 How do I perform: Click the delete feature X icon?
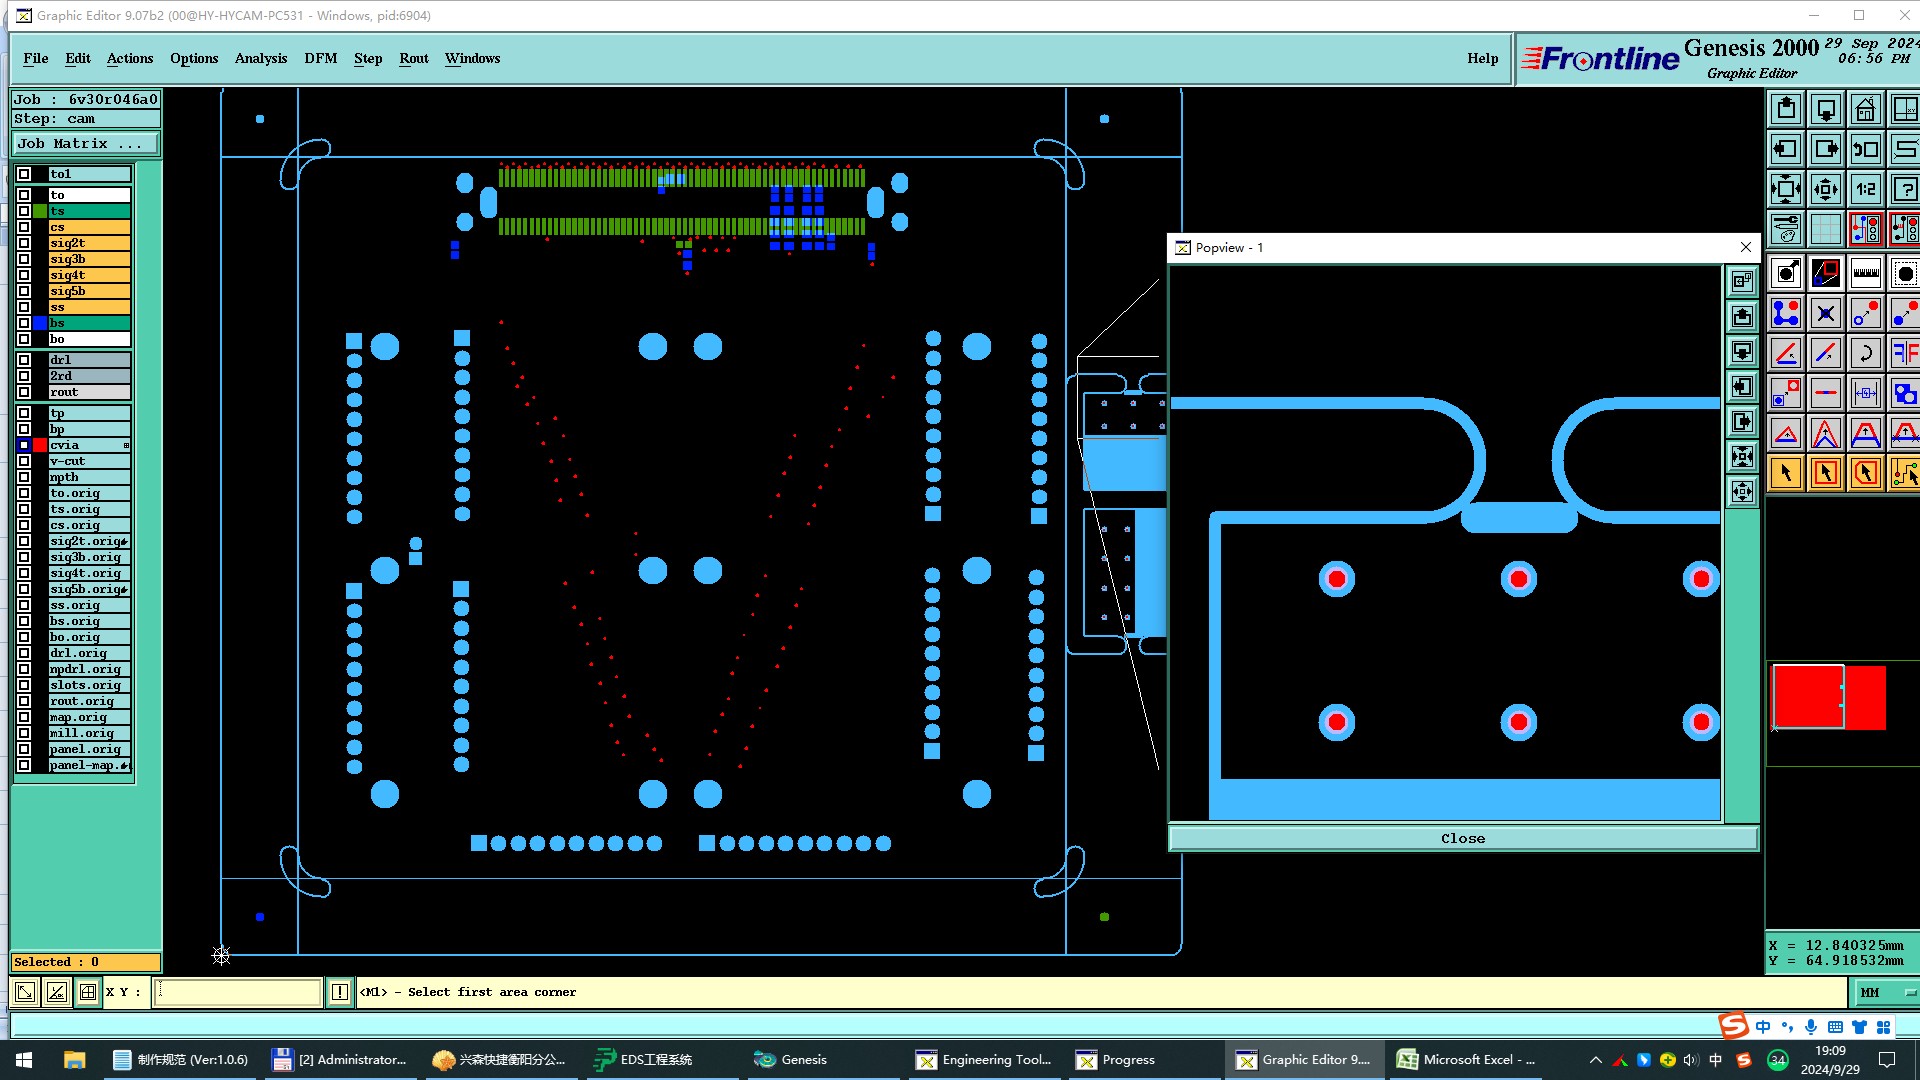[x=1825, y=313]
